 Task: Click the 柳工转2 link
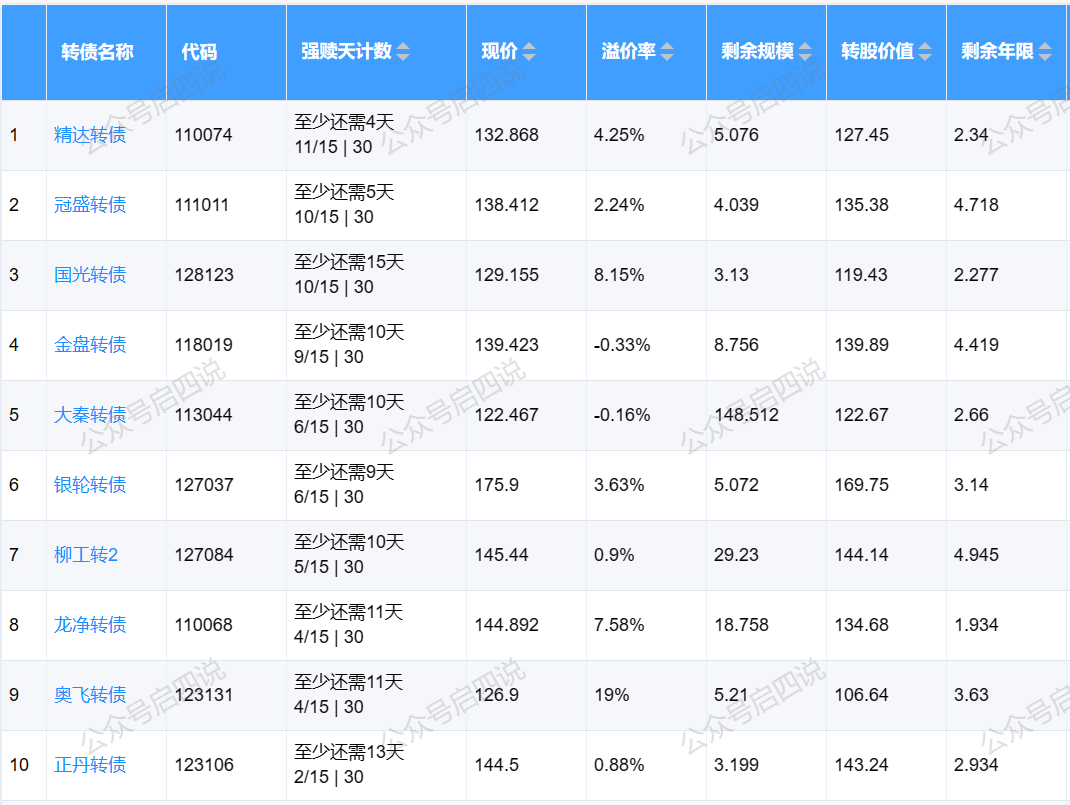pyautogui.click(x=86, y=555)
